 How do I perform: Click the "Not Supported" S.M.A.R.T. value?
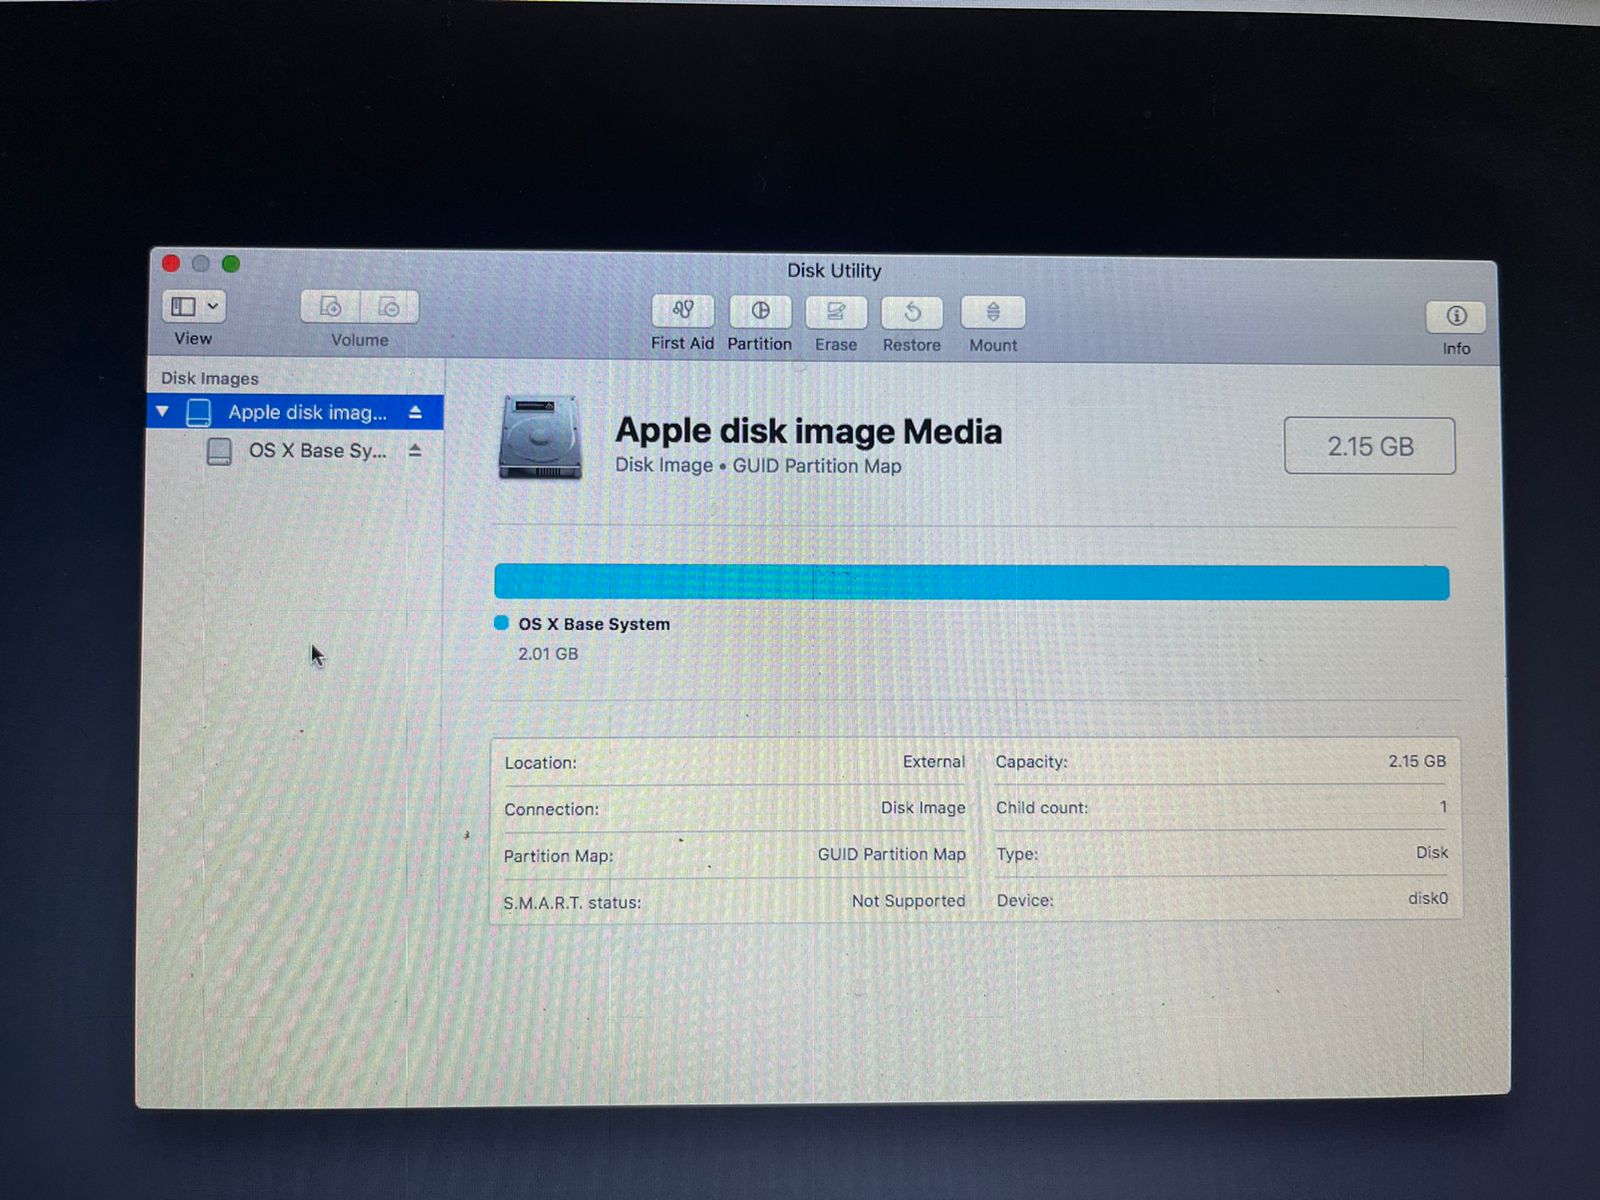909,901
